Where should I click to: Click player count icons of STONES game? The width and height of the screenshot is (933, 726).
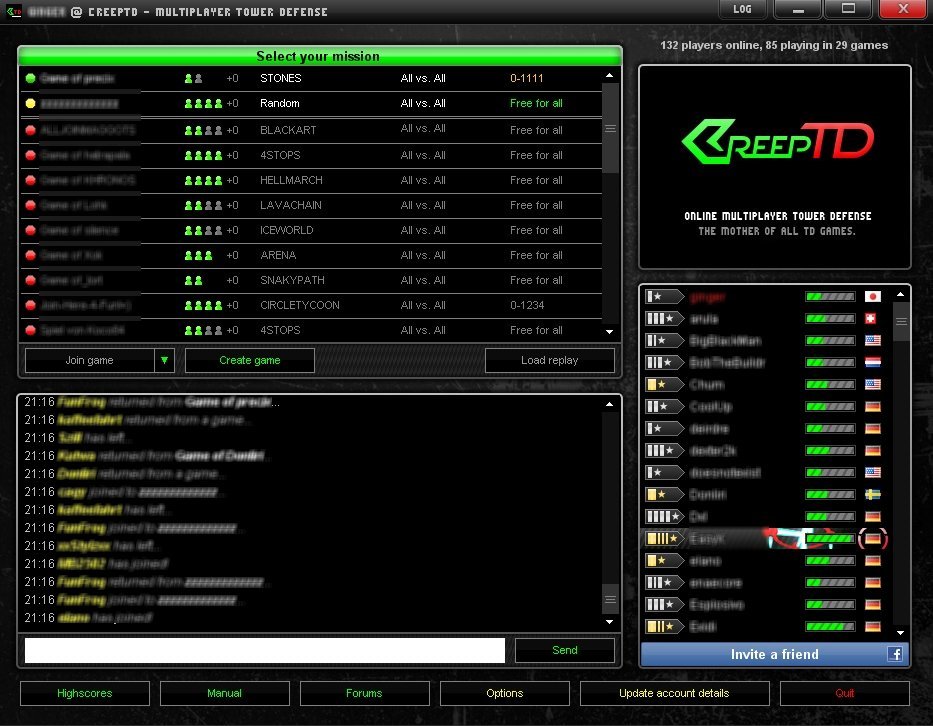pos(193,78)
